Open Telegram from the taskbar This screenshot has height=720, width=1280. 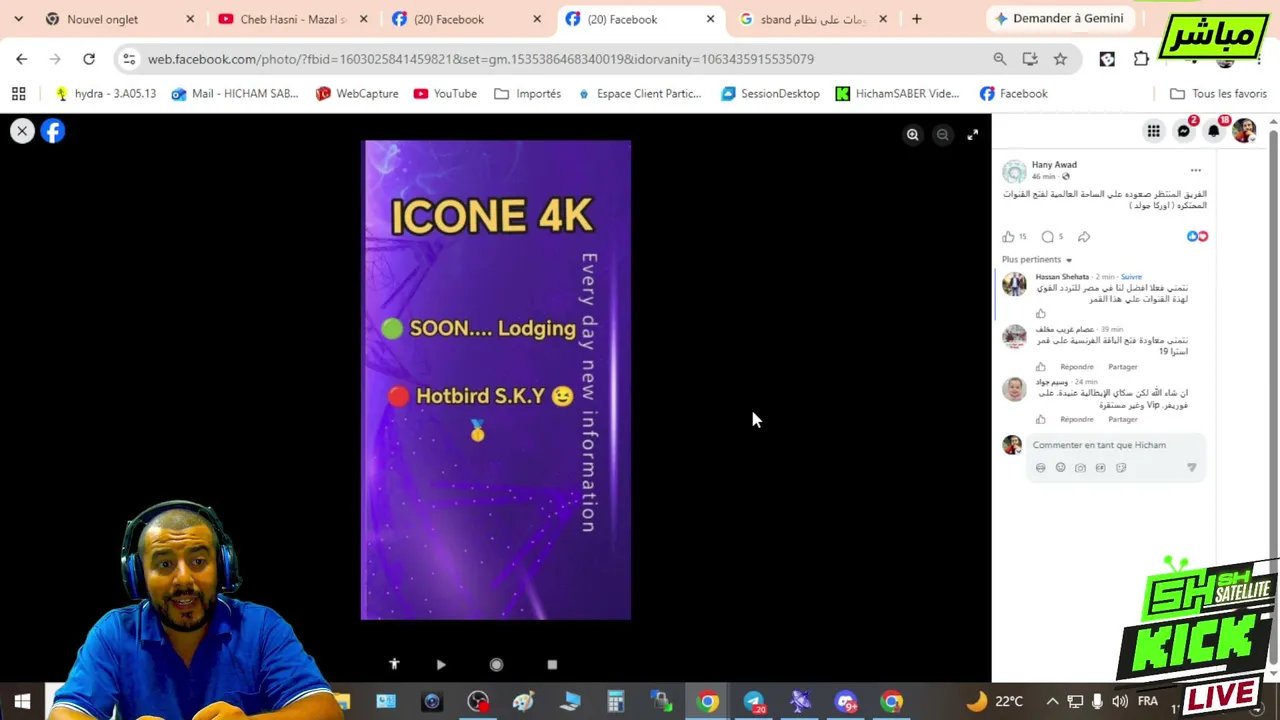tap(755, 702)
